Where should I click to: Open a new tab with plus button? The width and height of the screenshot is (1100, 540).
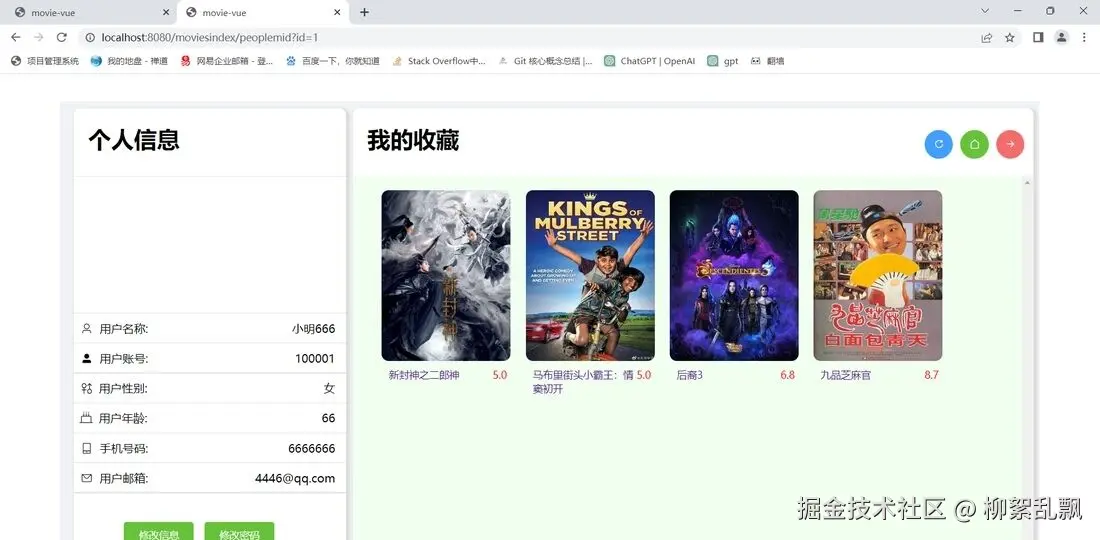click(364, 12)
